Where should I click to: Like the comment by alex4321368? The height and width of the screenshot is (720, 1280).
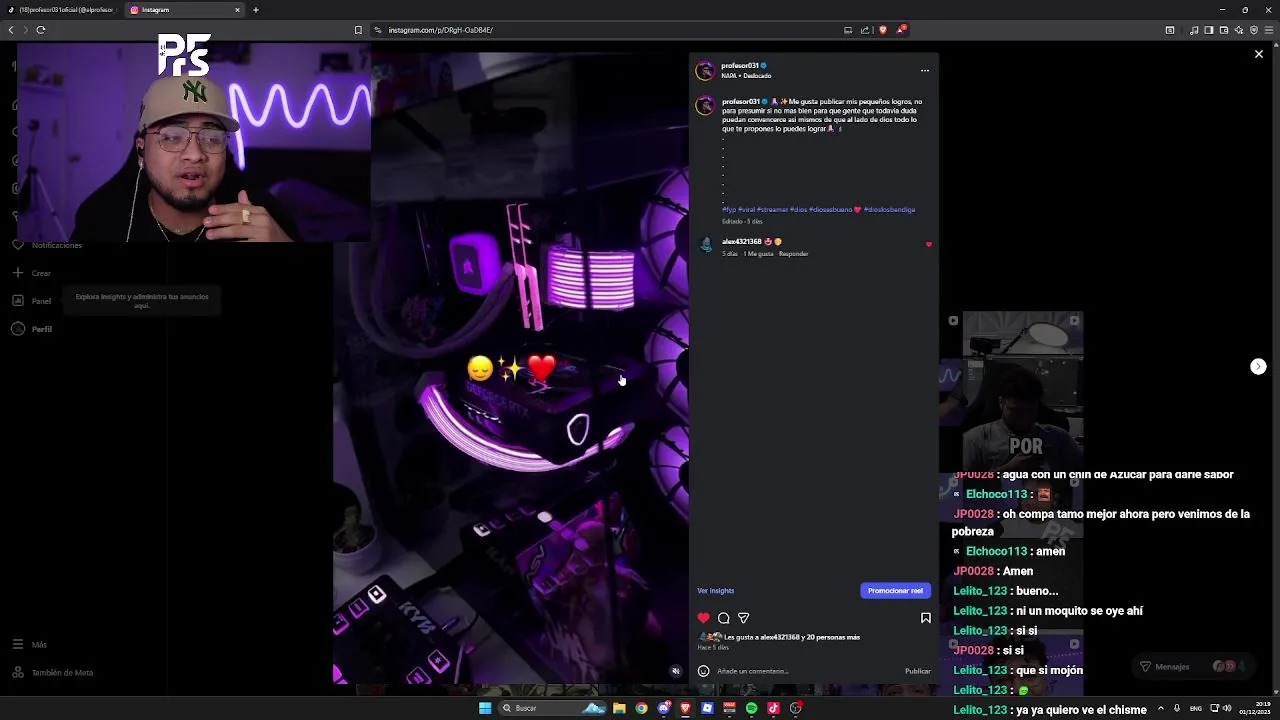click(928, 244)
